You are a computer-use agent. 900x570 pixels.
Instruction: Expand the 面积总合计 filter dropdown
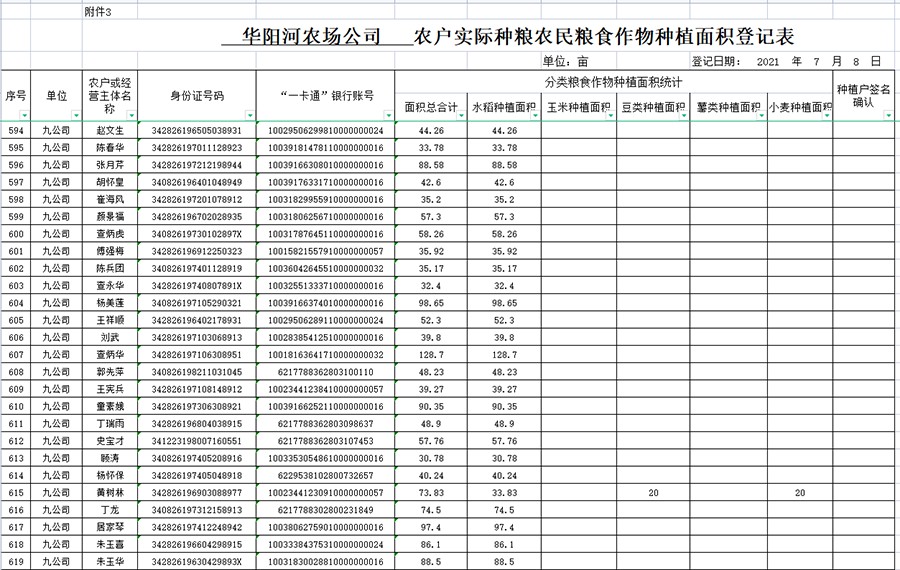pyautogui.click(x=460, y=116)
